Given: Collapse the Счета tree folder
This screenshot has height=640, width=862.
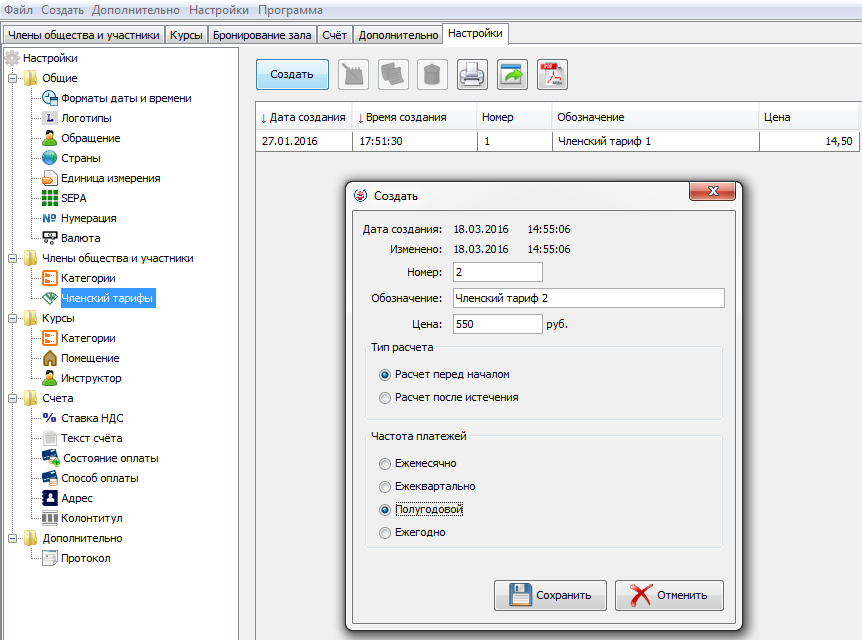Looking at the screenshot, I should [12, 399].
